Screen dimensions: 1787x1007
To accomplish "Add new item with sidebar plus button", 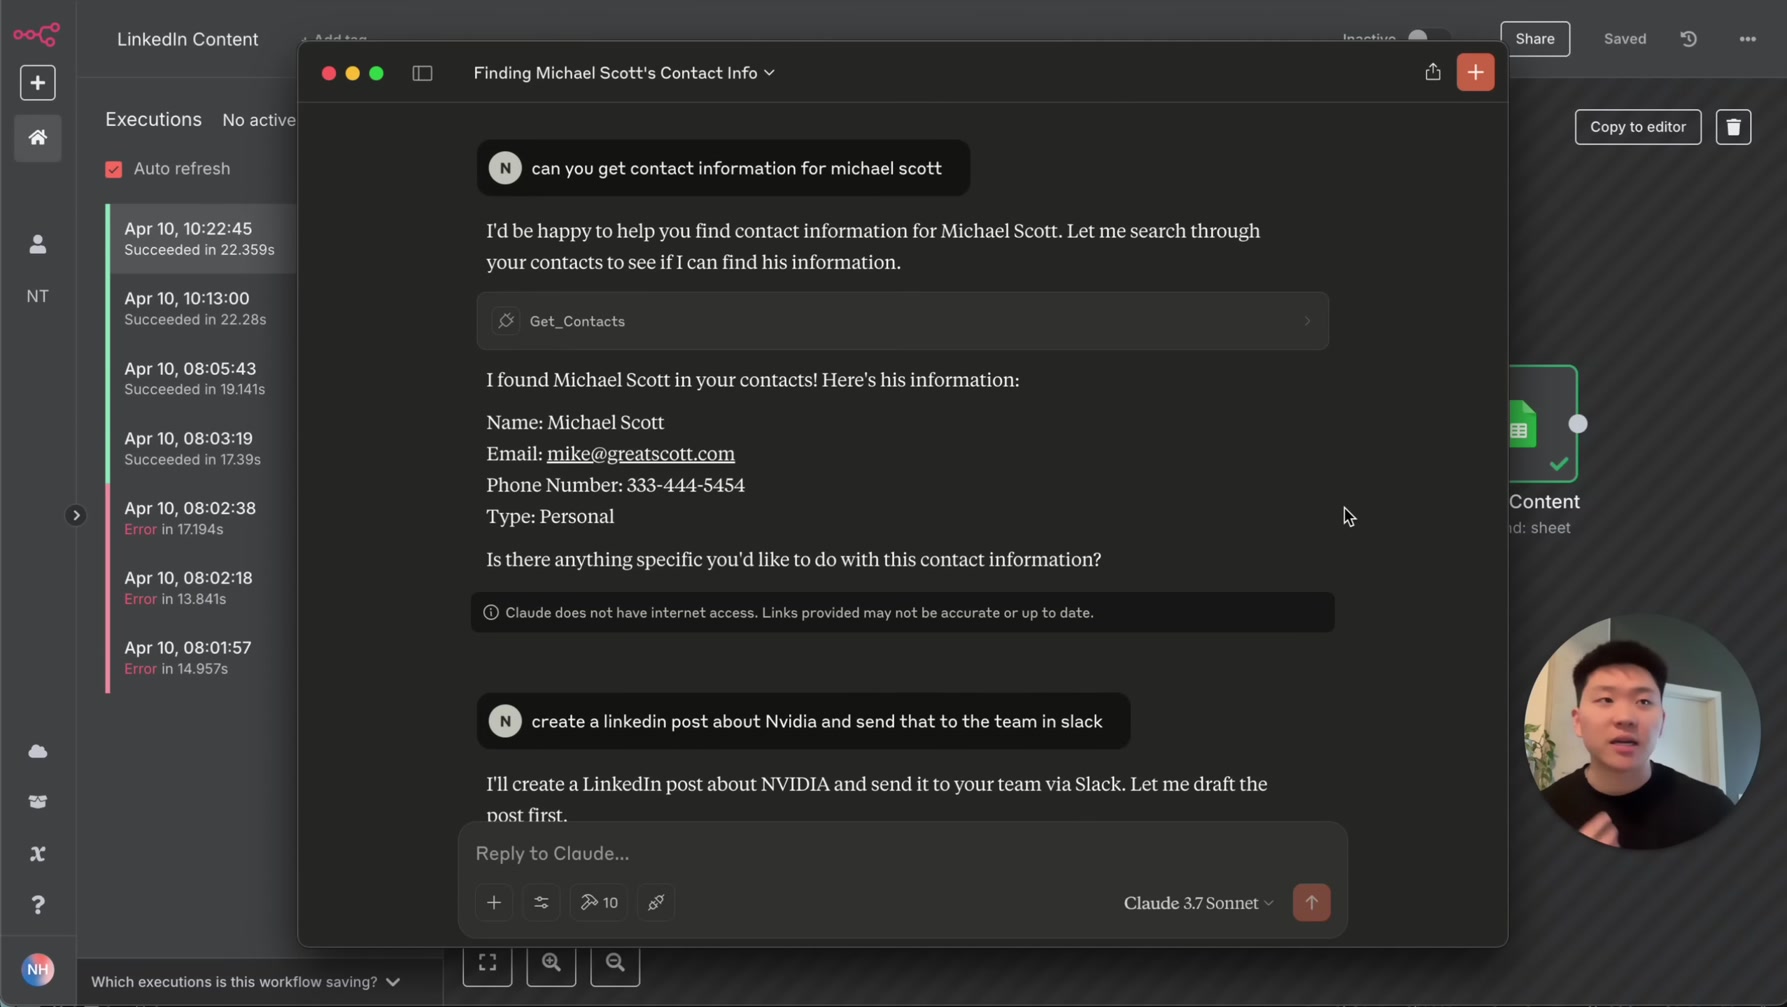I will click(x=38, y=83).
